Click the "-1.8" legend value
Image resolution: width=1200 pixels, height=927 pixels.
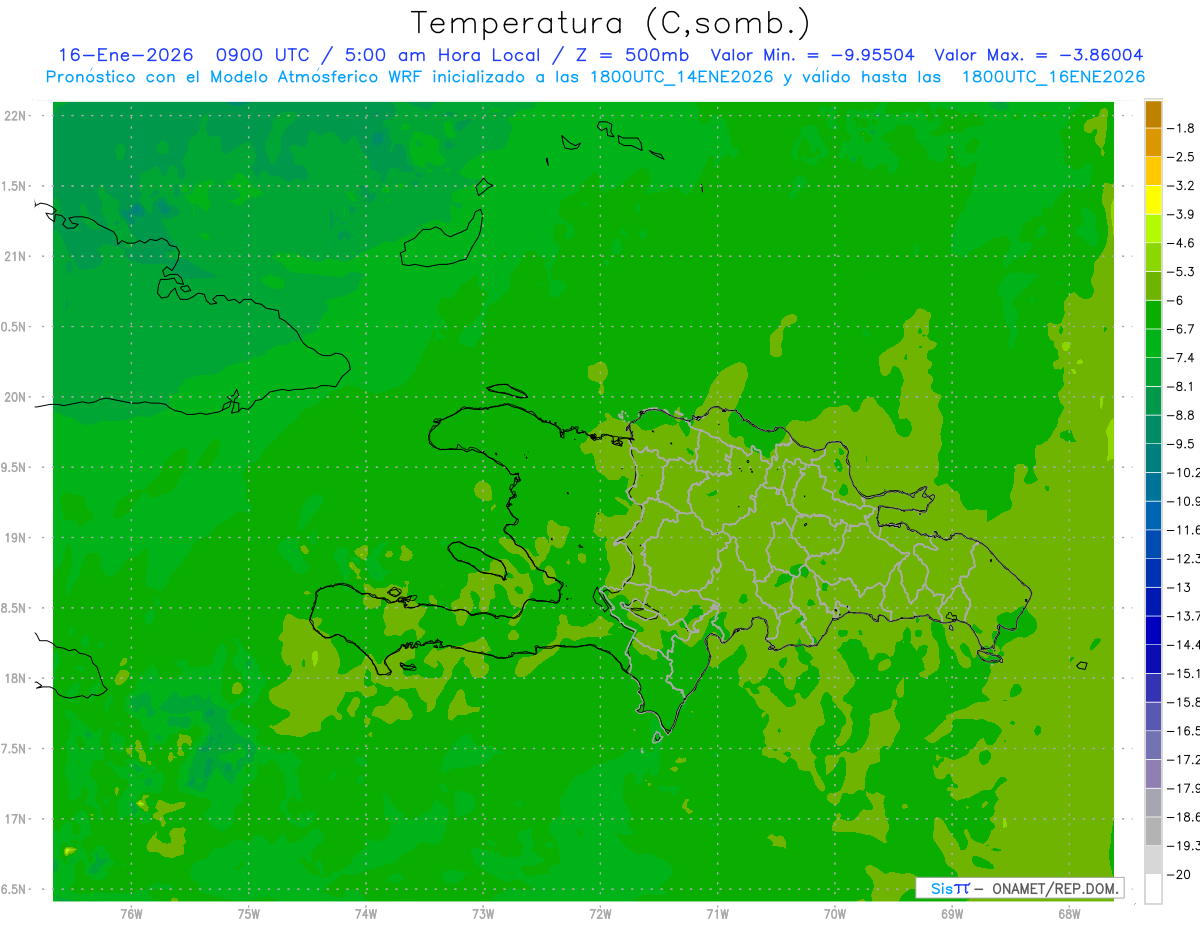pyautogui.click(x=1182, y=128)
